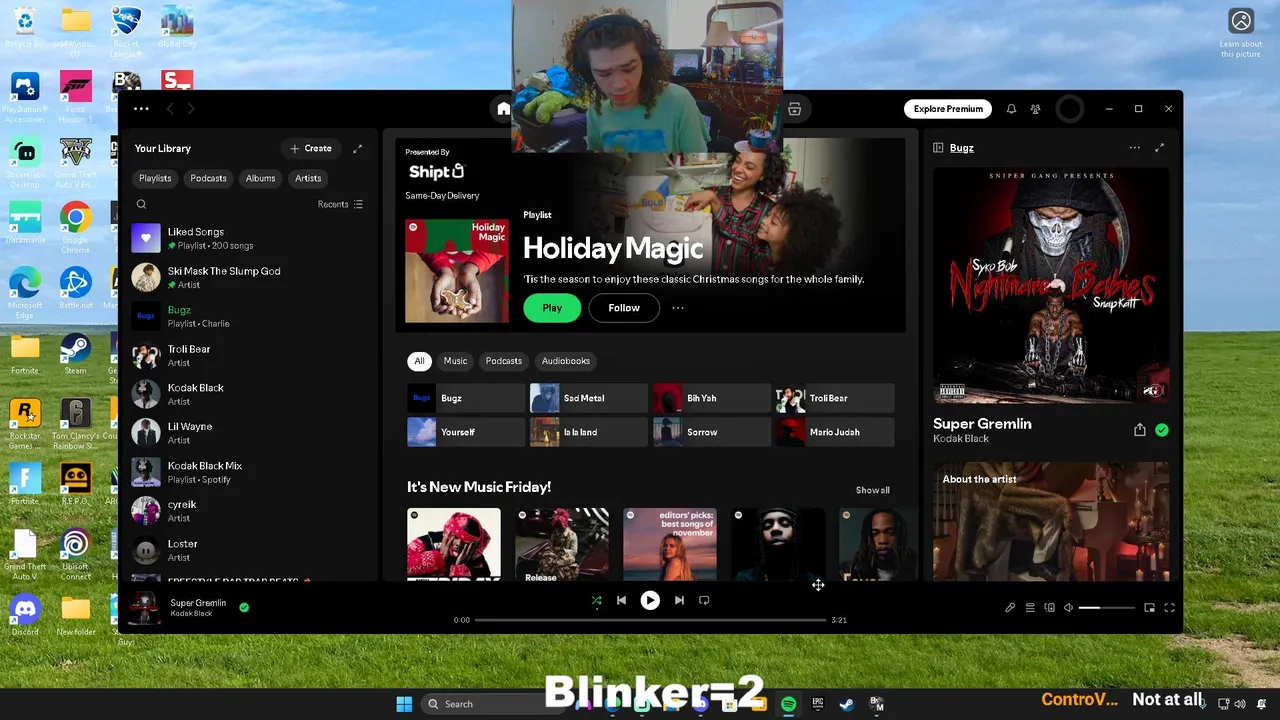The height and width of the screenshot is (720, 1280).
Task: Open the What's New notifications bell
Action: (x=1011, y=109)
